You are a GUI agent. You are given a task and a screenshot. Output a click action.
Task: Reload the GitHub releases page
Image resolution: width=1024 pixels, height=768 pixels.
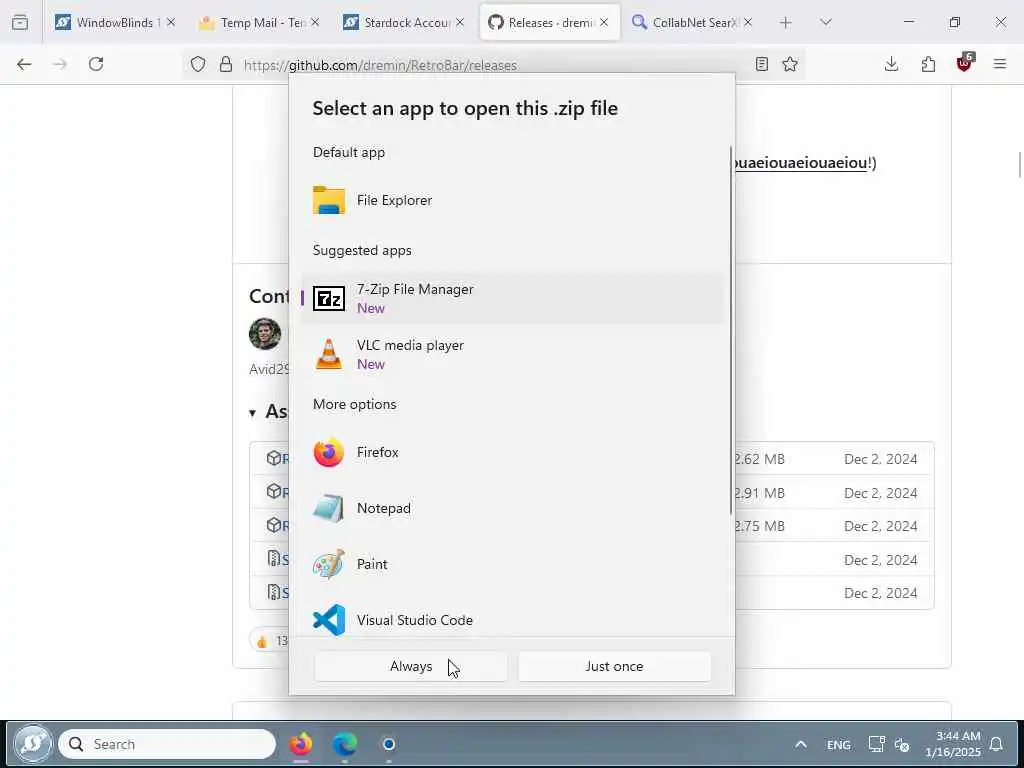96,64
